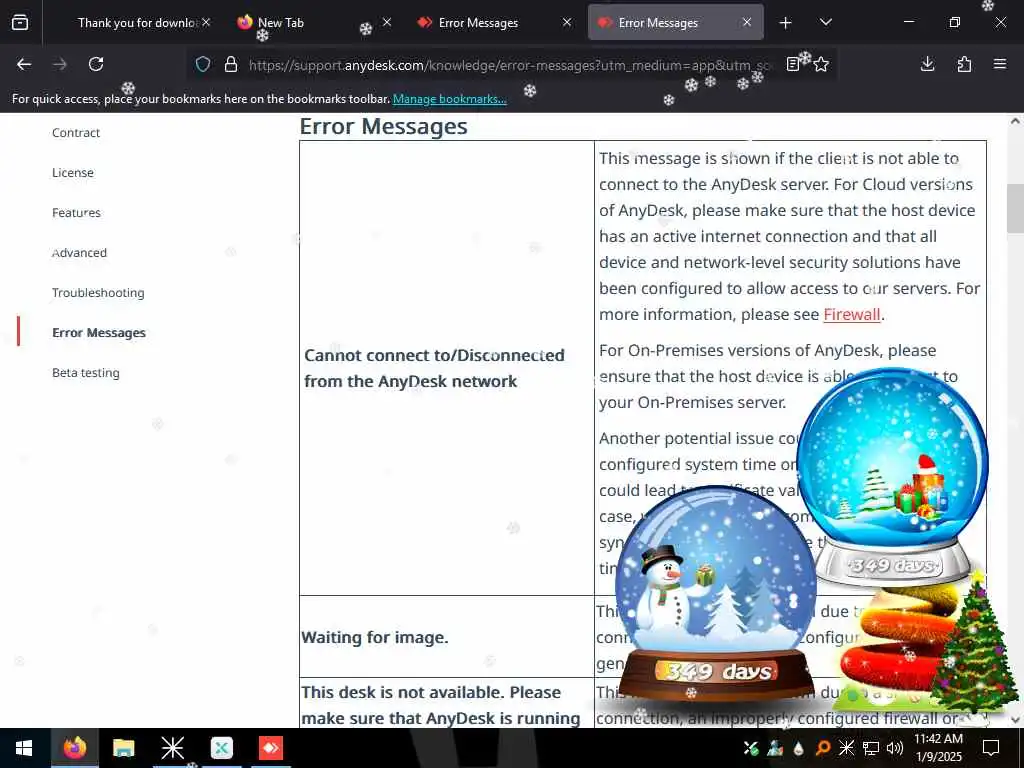Click 'This desk is not available' cell

tap(447, 704)
